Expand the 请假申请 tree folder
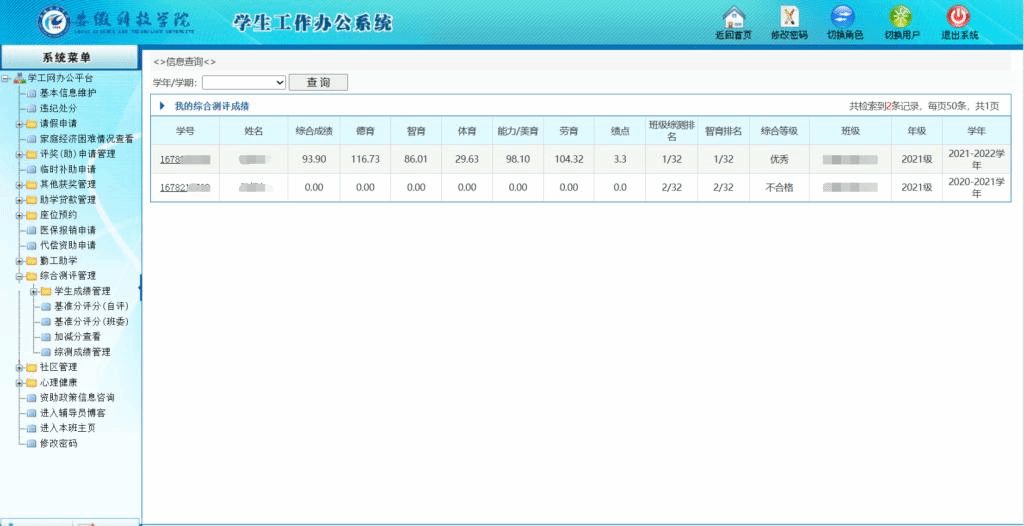 tap(19, 124)
